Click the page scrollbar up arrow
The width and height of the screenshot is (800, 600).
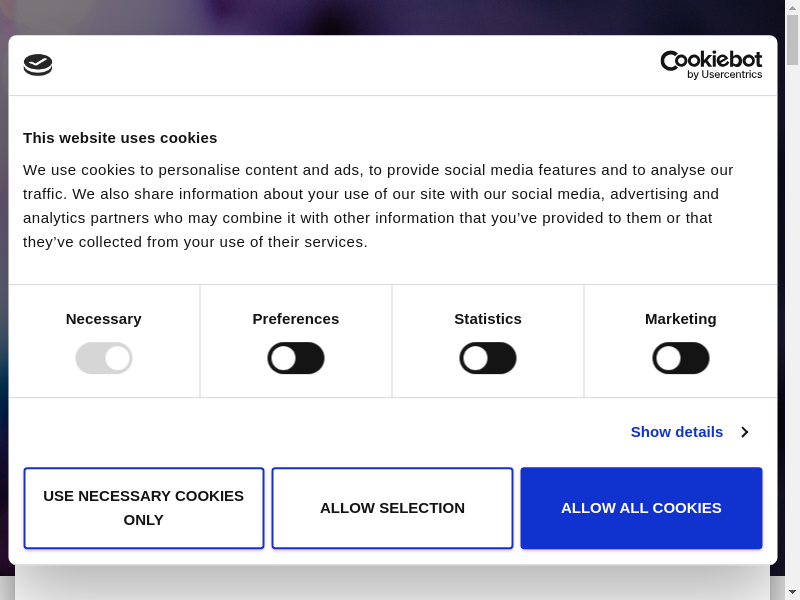tap(792, 7)
